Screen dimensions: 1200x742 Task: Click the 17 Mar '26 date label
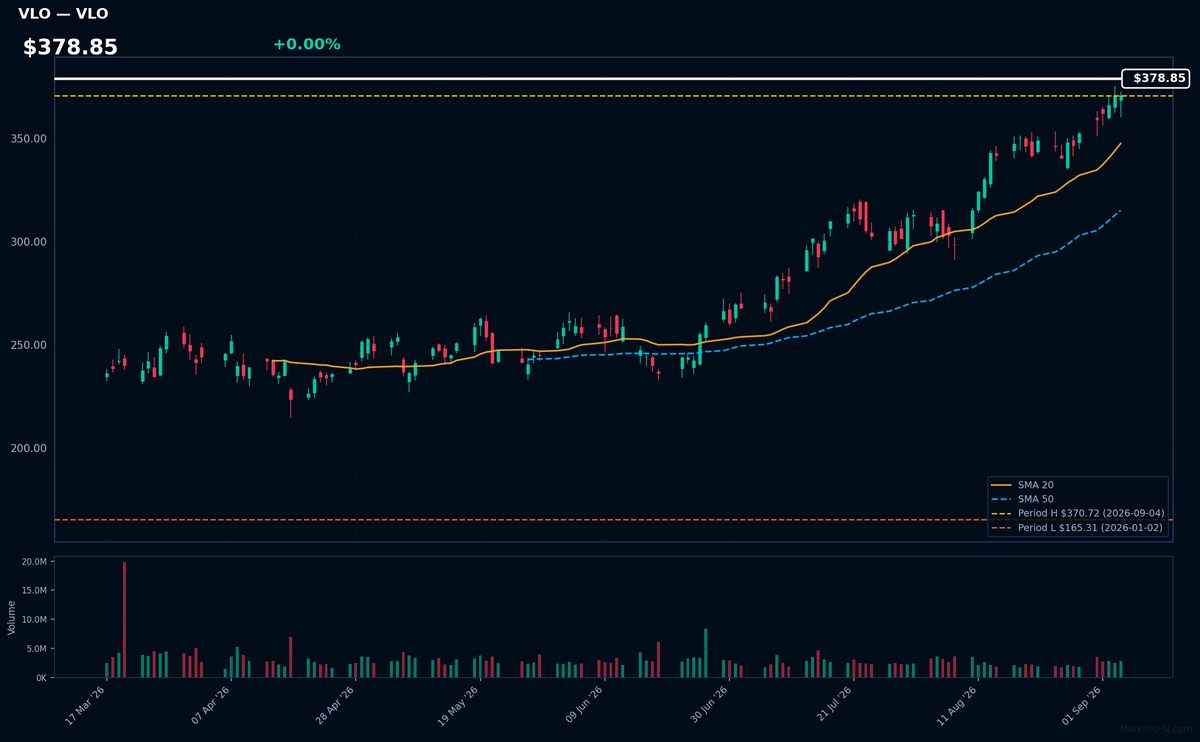pyautogui.click(x=86, y=707)
